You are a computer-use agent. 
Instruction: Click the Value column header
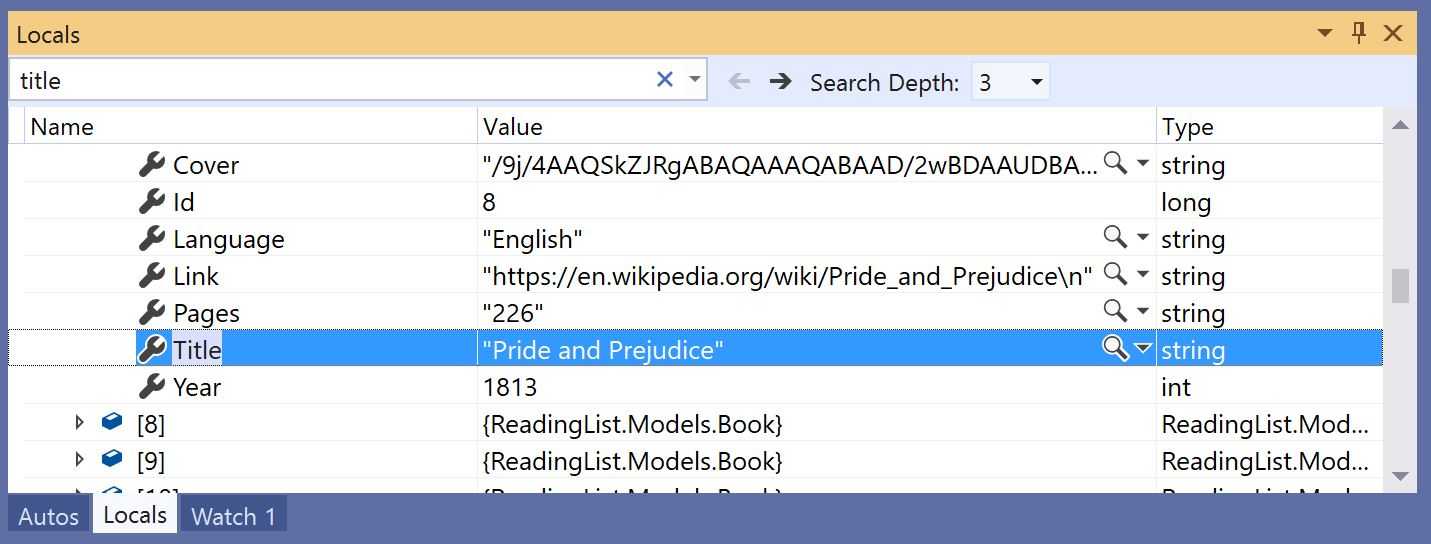[817, 127]
